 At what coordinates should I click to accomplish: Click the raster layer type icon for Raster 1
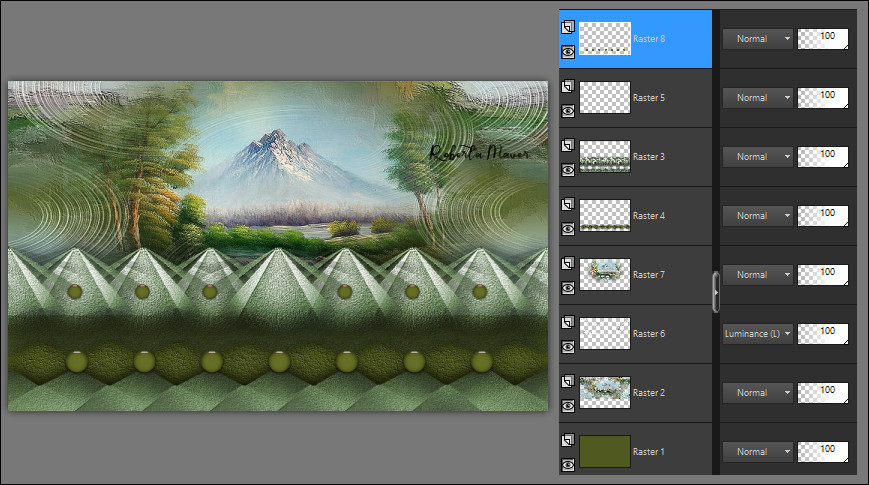pos(568,440)
